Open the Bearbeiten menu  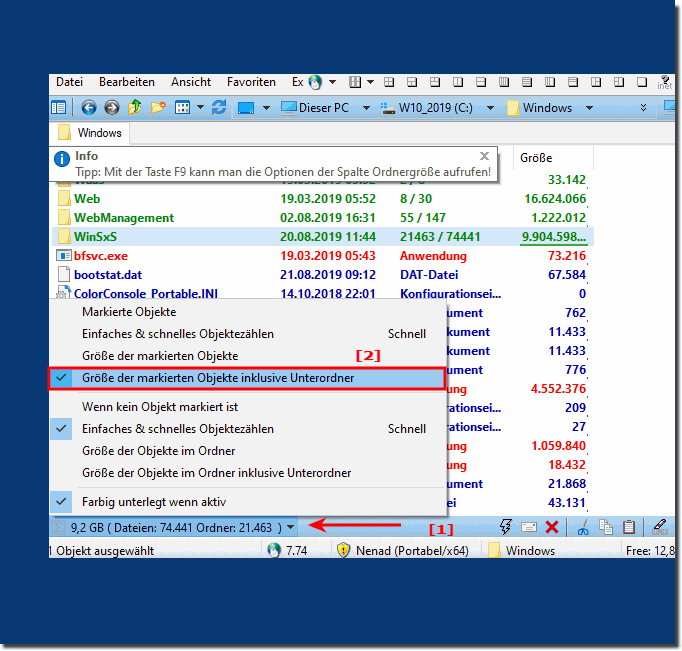point(127,82)
